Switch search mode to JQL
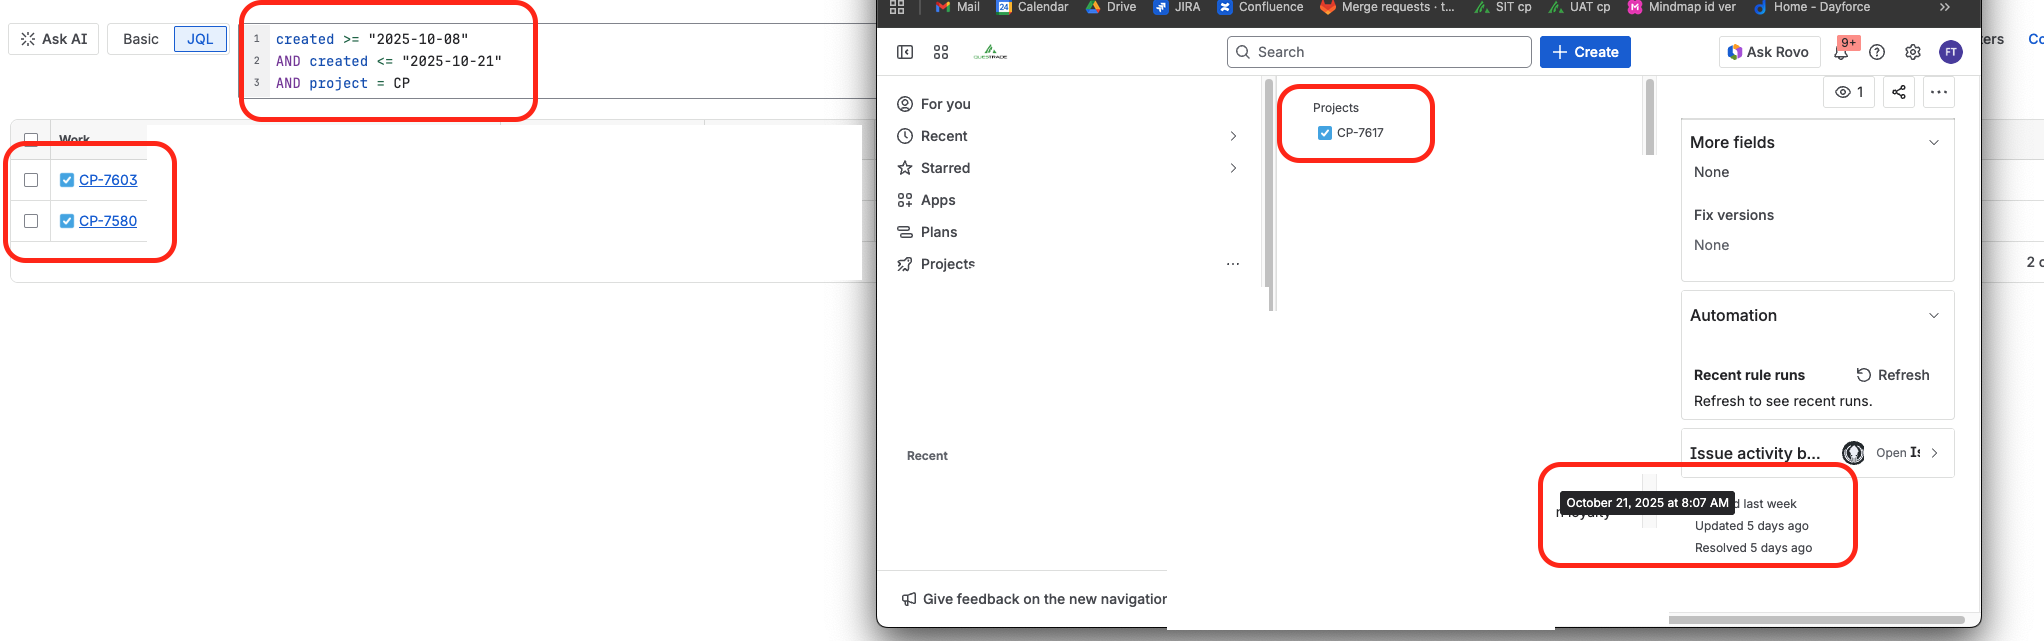Screen dimensions: 2044x641 pyautogui.click(x=200, y=39)
